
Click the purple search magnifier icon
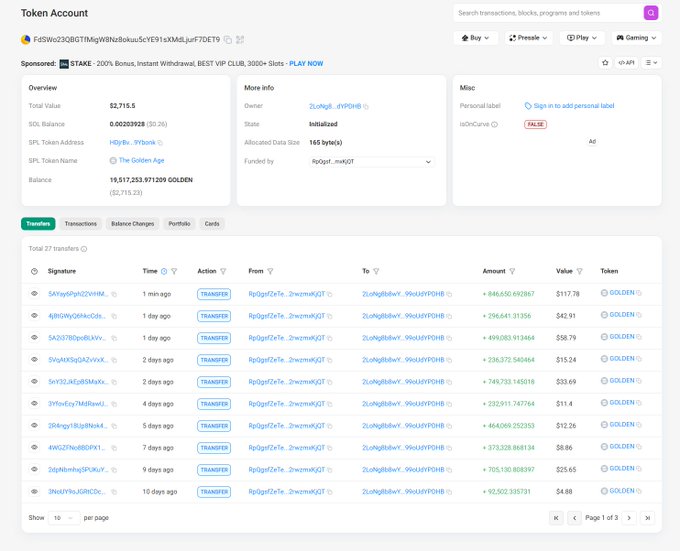point(651,13)
